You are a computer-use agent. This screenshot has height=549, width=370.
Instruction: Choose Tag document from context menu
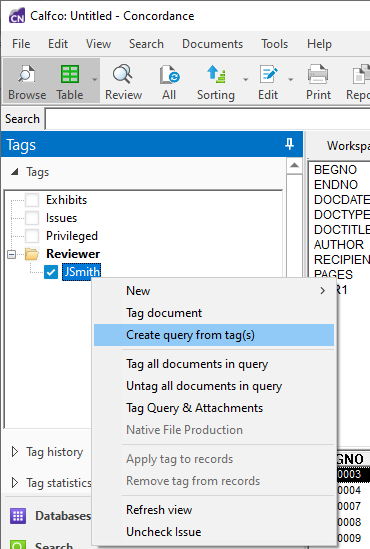pos(214,313)
